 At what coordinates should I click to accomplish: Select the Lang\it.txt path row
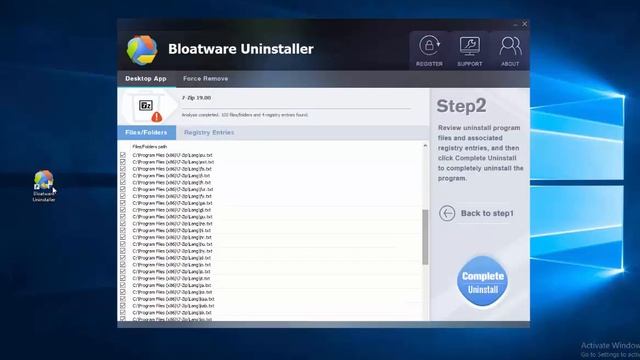171,278
